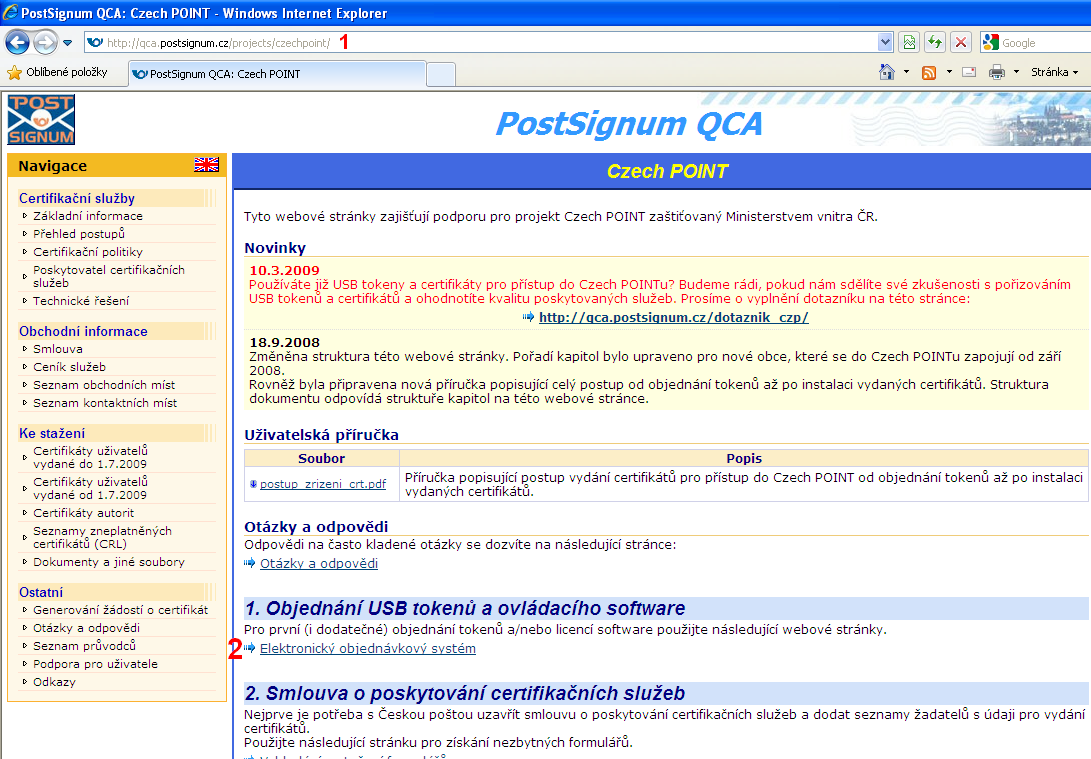The width and height of the screenshot is (1091, 759).
Task: Expand the Print options dropdown arrow
Action: [1016, 72]
